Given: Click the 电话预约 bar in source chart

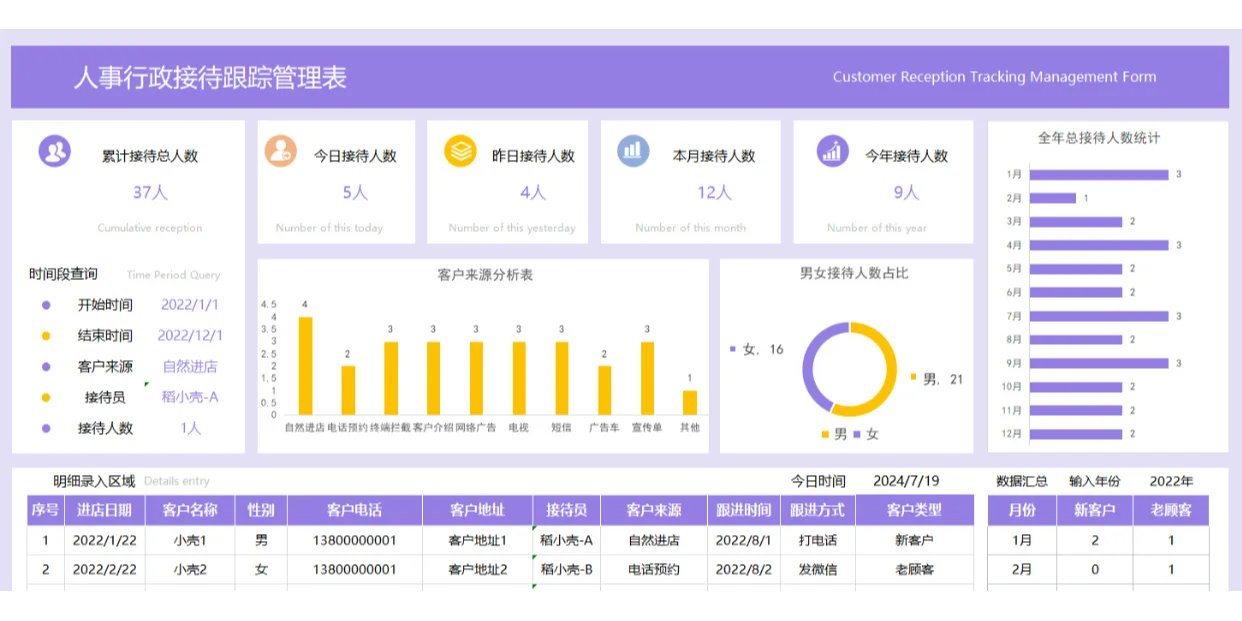Looking at the screenshot, I should (348, 390).
